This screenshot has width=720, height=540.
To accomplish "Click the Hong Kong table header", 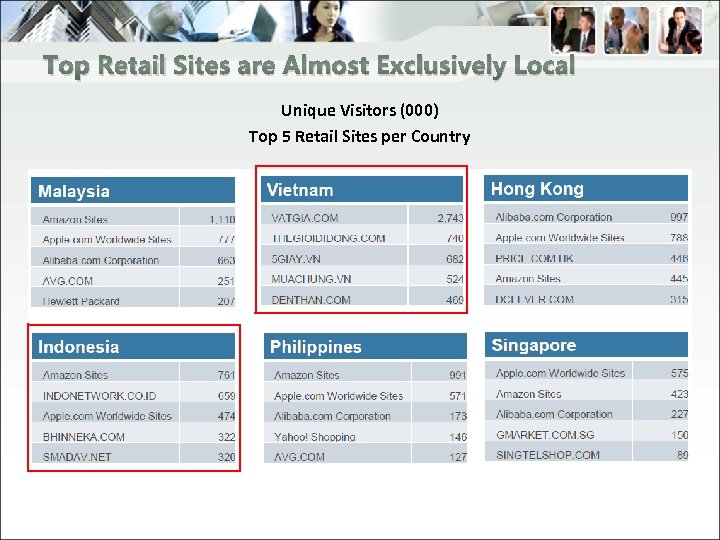I will (586, 188).
